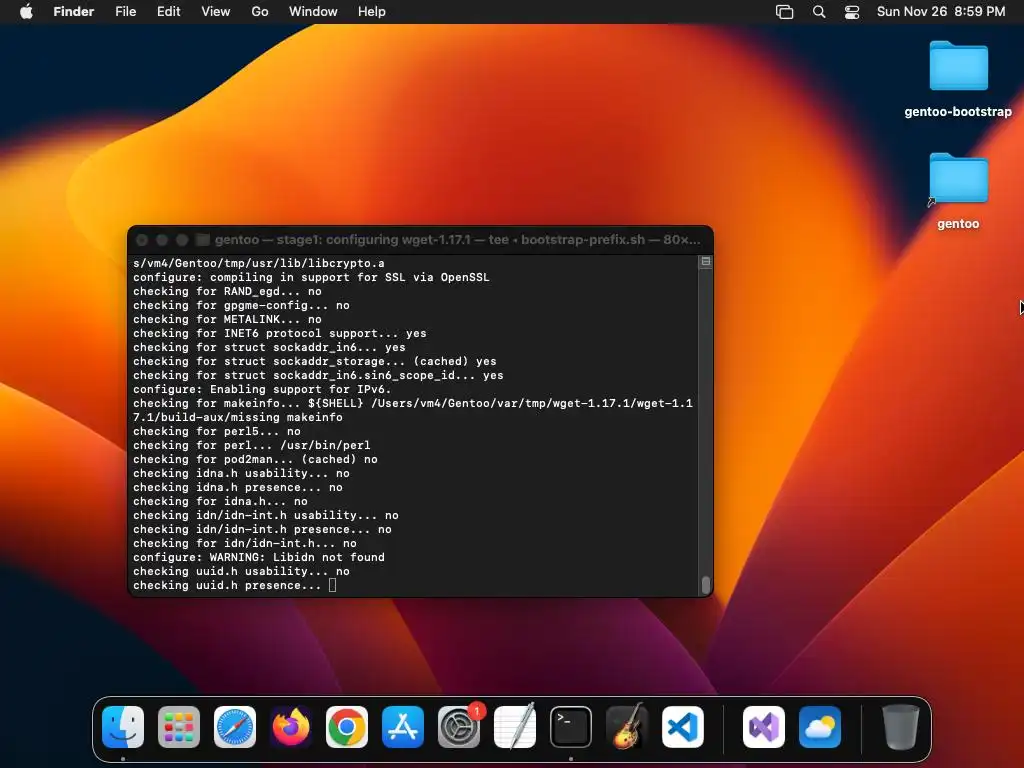
Task: Open the Weather app in the Dock
Action: [x=820, y=726]
